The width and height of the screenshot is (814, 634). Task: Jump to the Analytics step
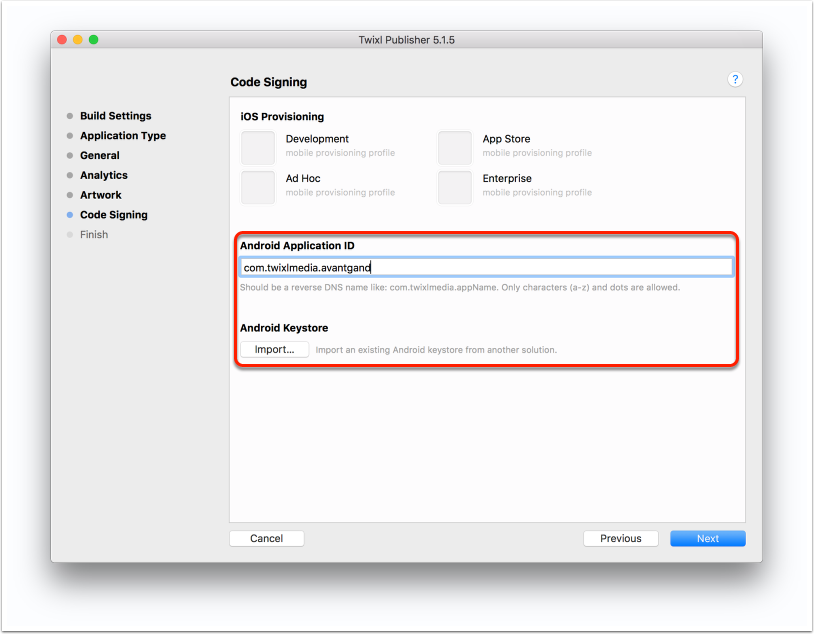pyautogui.click(x=103, y=175)
